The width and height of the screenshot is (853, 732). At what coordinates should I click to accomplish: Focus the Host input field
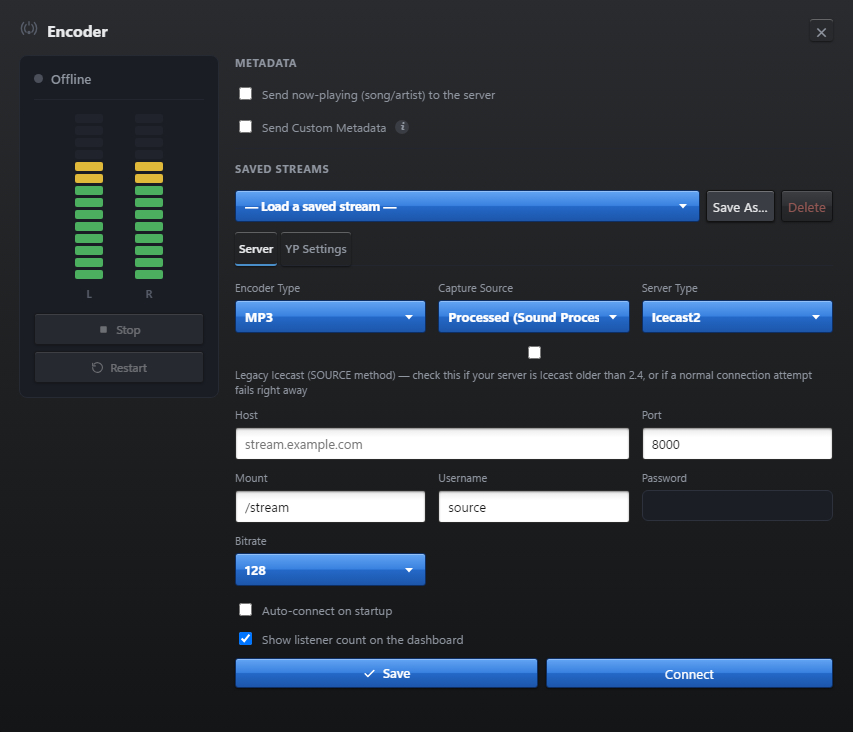pyautogui.click(x=432, y=444)
